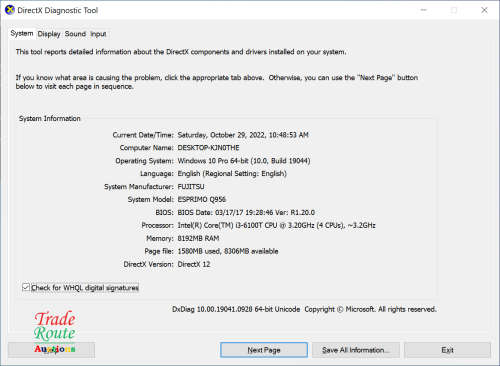Click the DirectX icon in the title bar
This screenshot has width=500, height=366.
click(10, 10)
